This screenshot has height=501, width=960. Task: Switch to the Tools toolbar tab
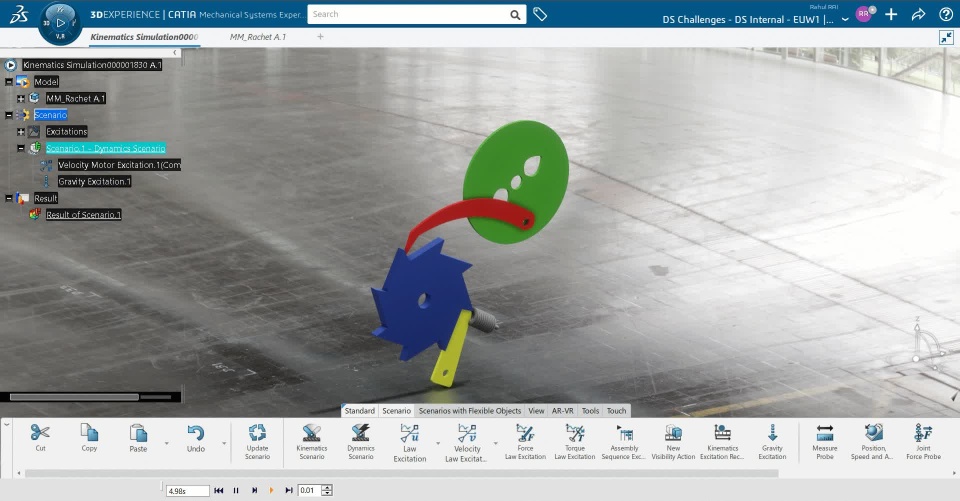tap(590, 411)
